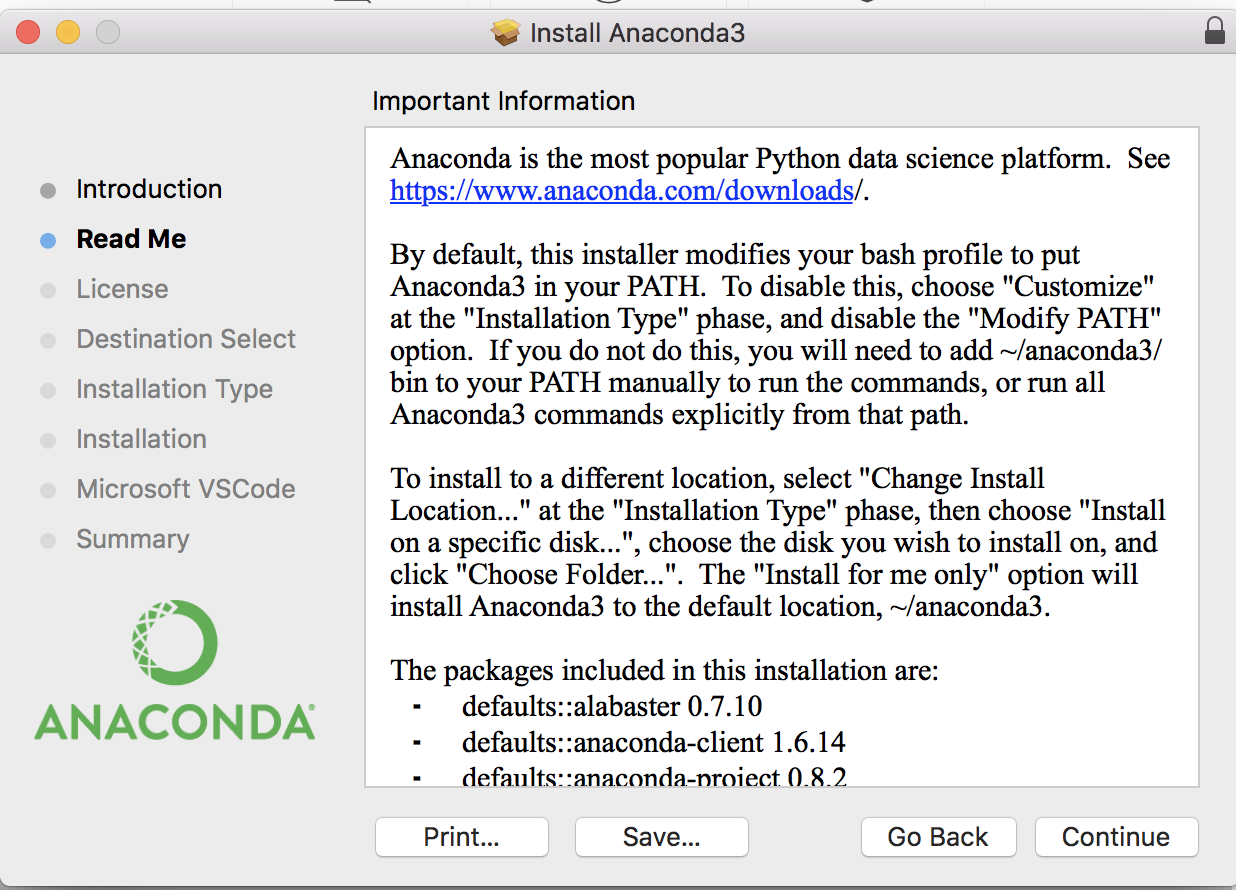The width and height of the screenshot is (1236, 890).
Task: Select the License step in the sidebar
Action: (122, 289)
